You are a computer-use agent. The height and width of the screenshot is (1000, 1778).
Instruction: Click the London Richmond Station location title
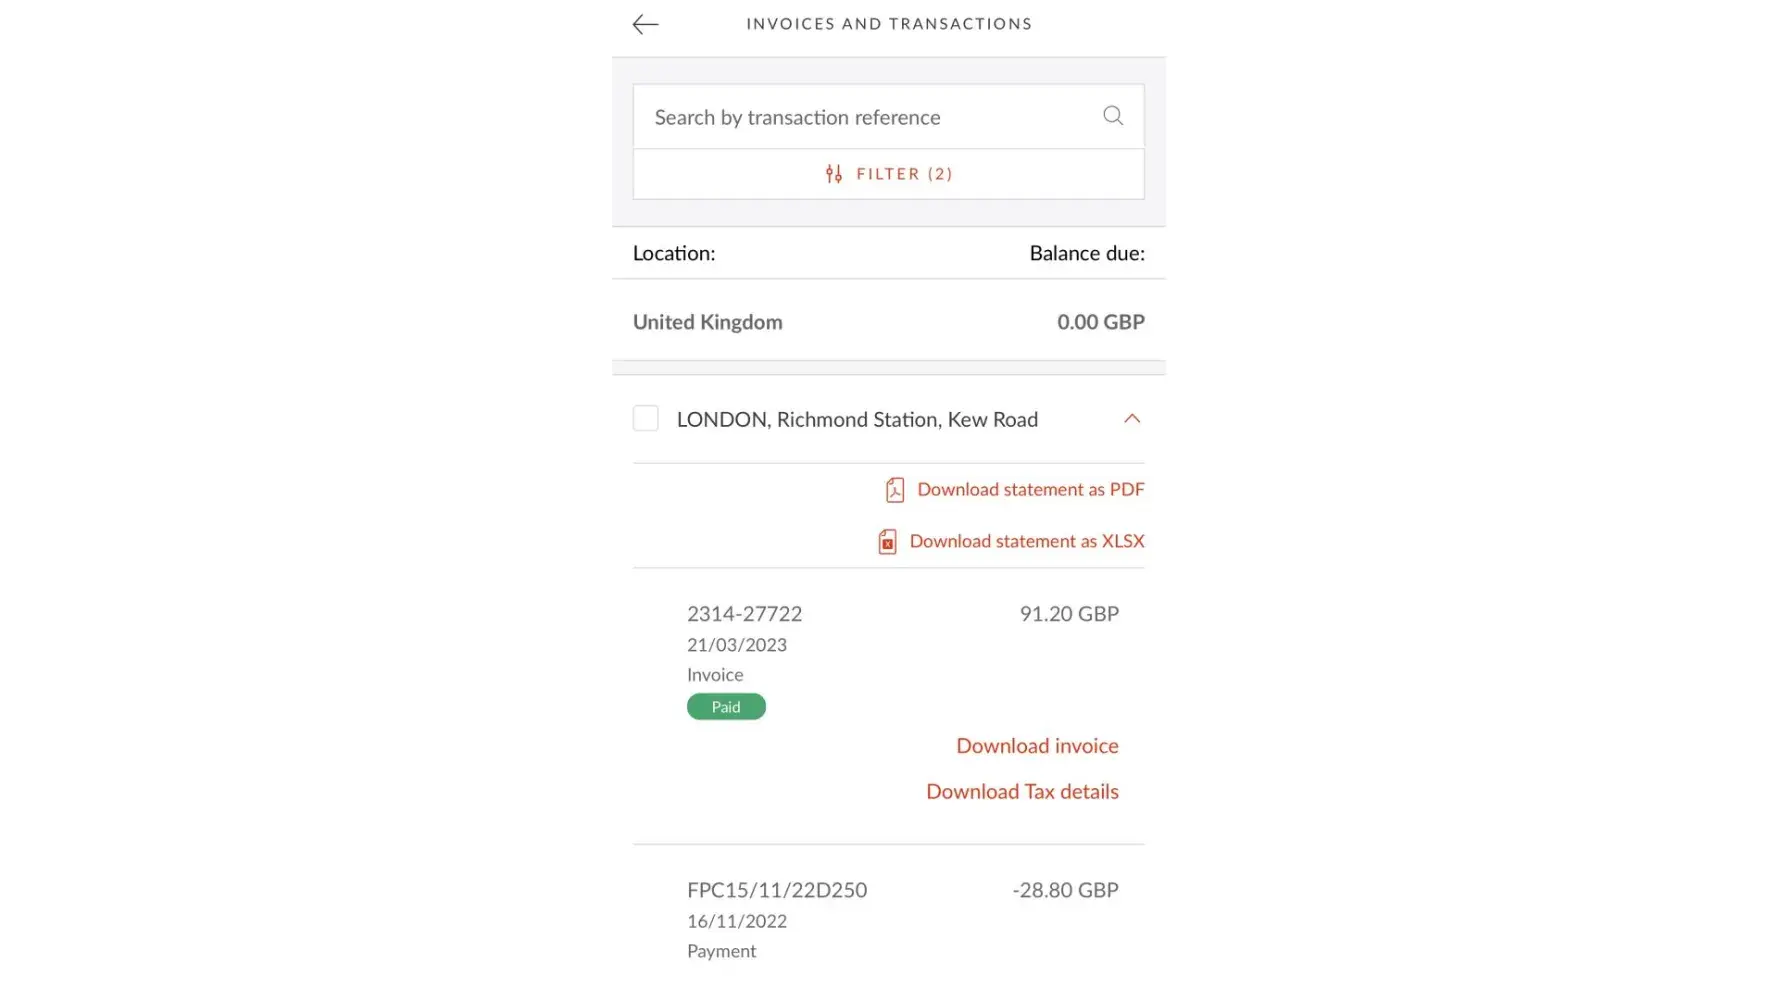(857, 420)
